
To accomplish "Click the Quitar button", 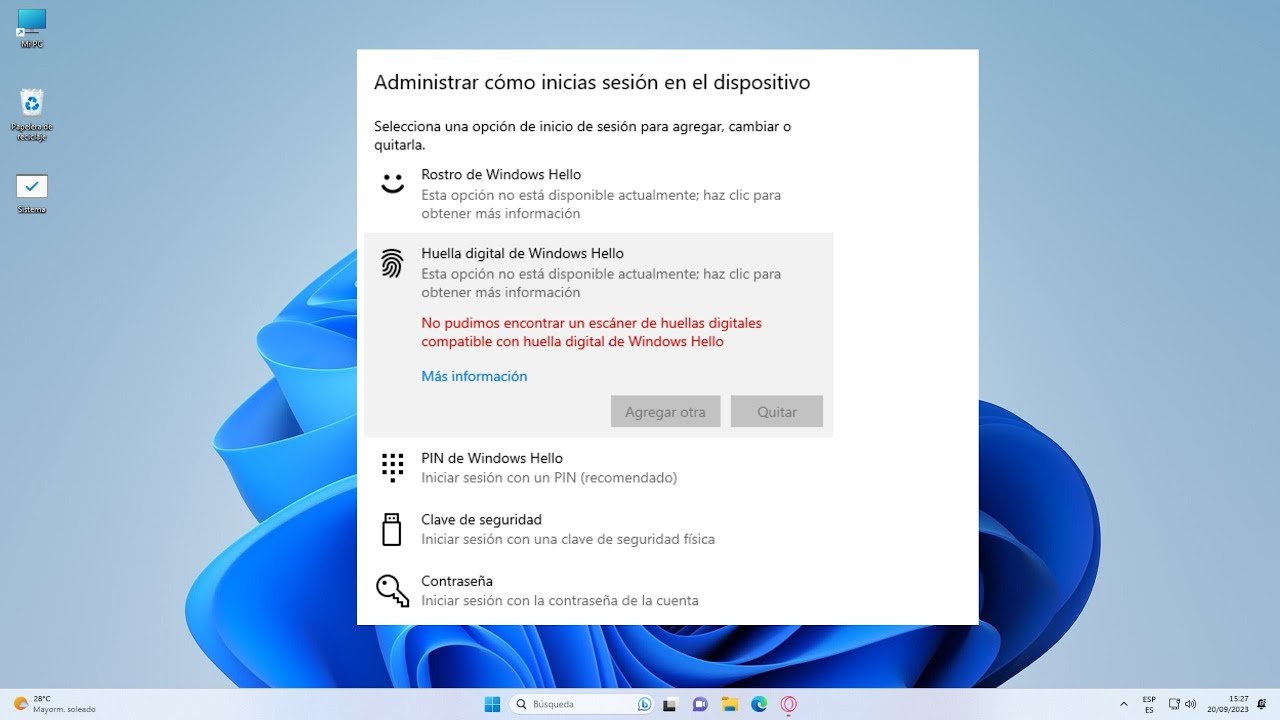I will [777, 412].
